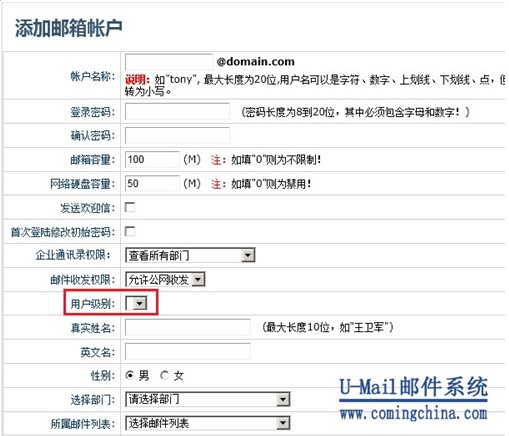Click the 英文名 English name field
This screenshot has width=509, height=436.
pyautogui.click(x=188, y=351)
